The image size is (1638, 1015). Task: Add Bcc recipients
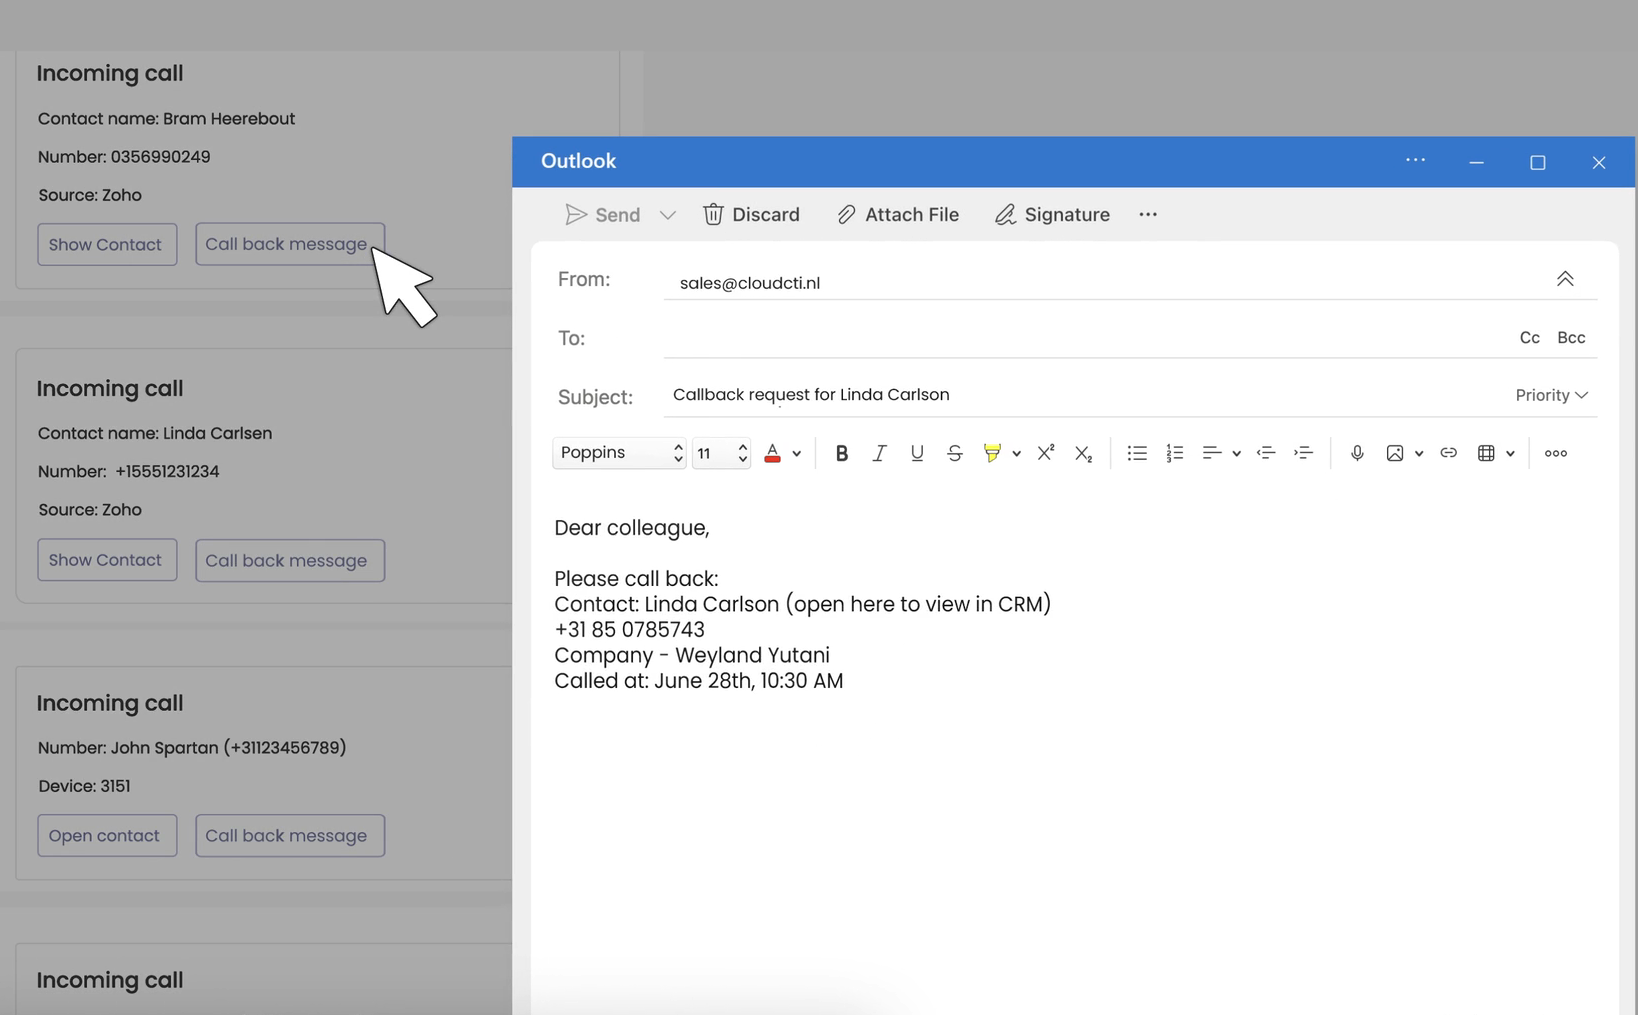coord(1571,338)
